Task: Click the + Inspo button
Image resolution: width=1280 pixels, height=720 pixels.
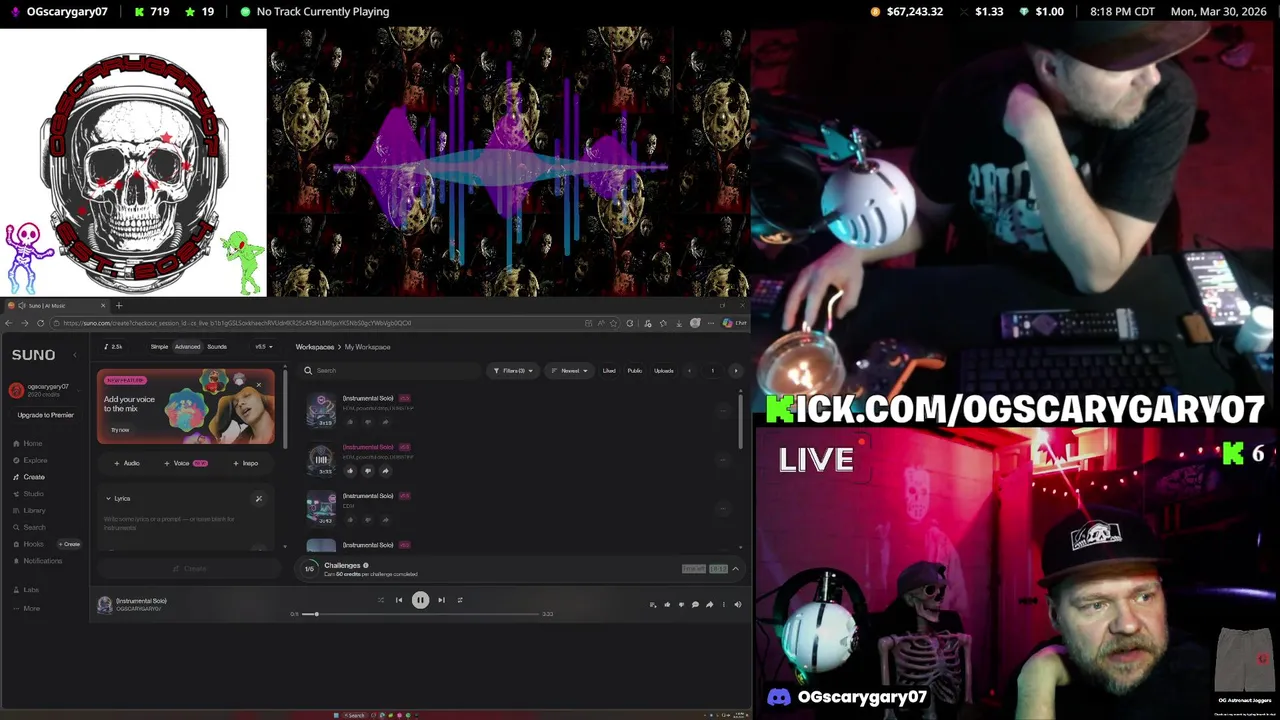Action: 245,463
